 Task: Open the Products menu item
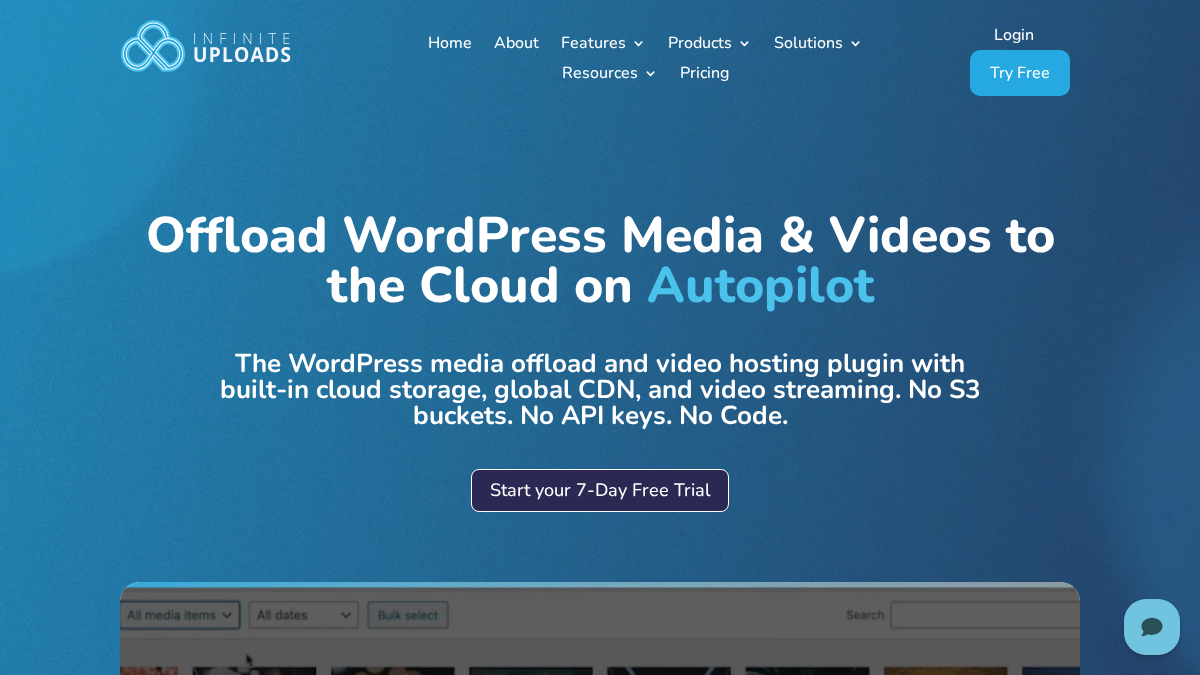point(700,43)
